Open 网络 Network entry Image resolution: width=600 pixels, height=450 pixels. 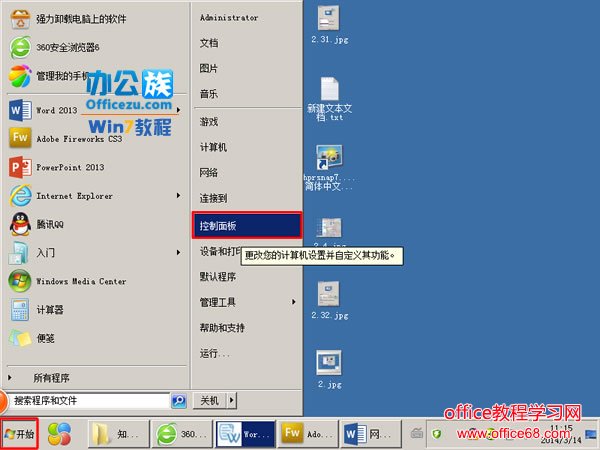point(209,173)
